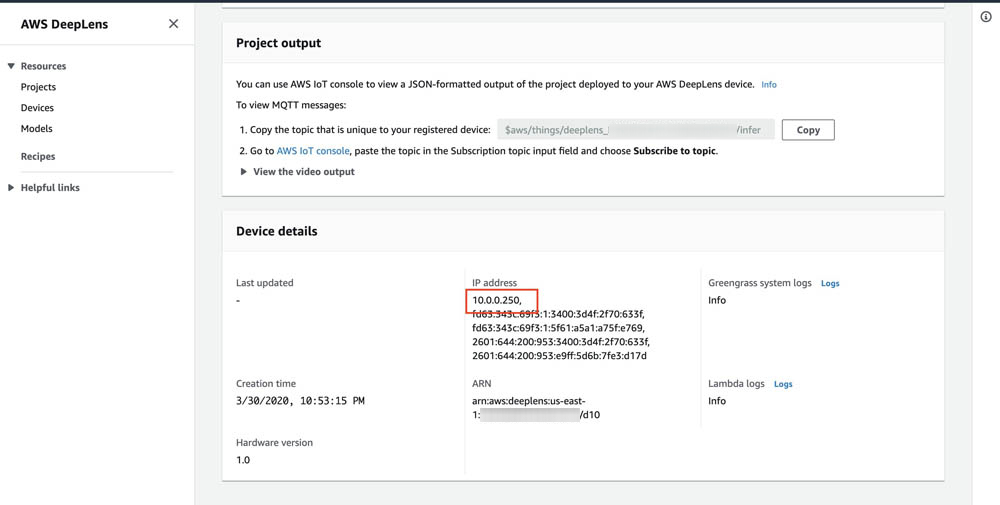The width and height of the screenshot is (1000, 505).
Task: Click Info under Lambda logs
Action: (717, 401)
